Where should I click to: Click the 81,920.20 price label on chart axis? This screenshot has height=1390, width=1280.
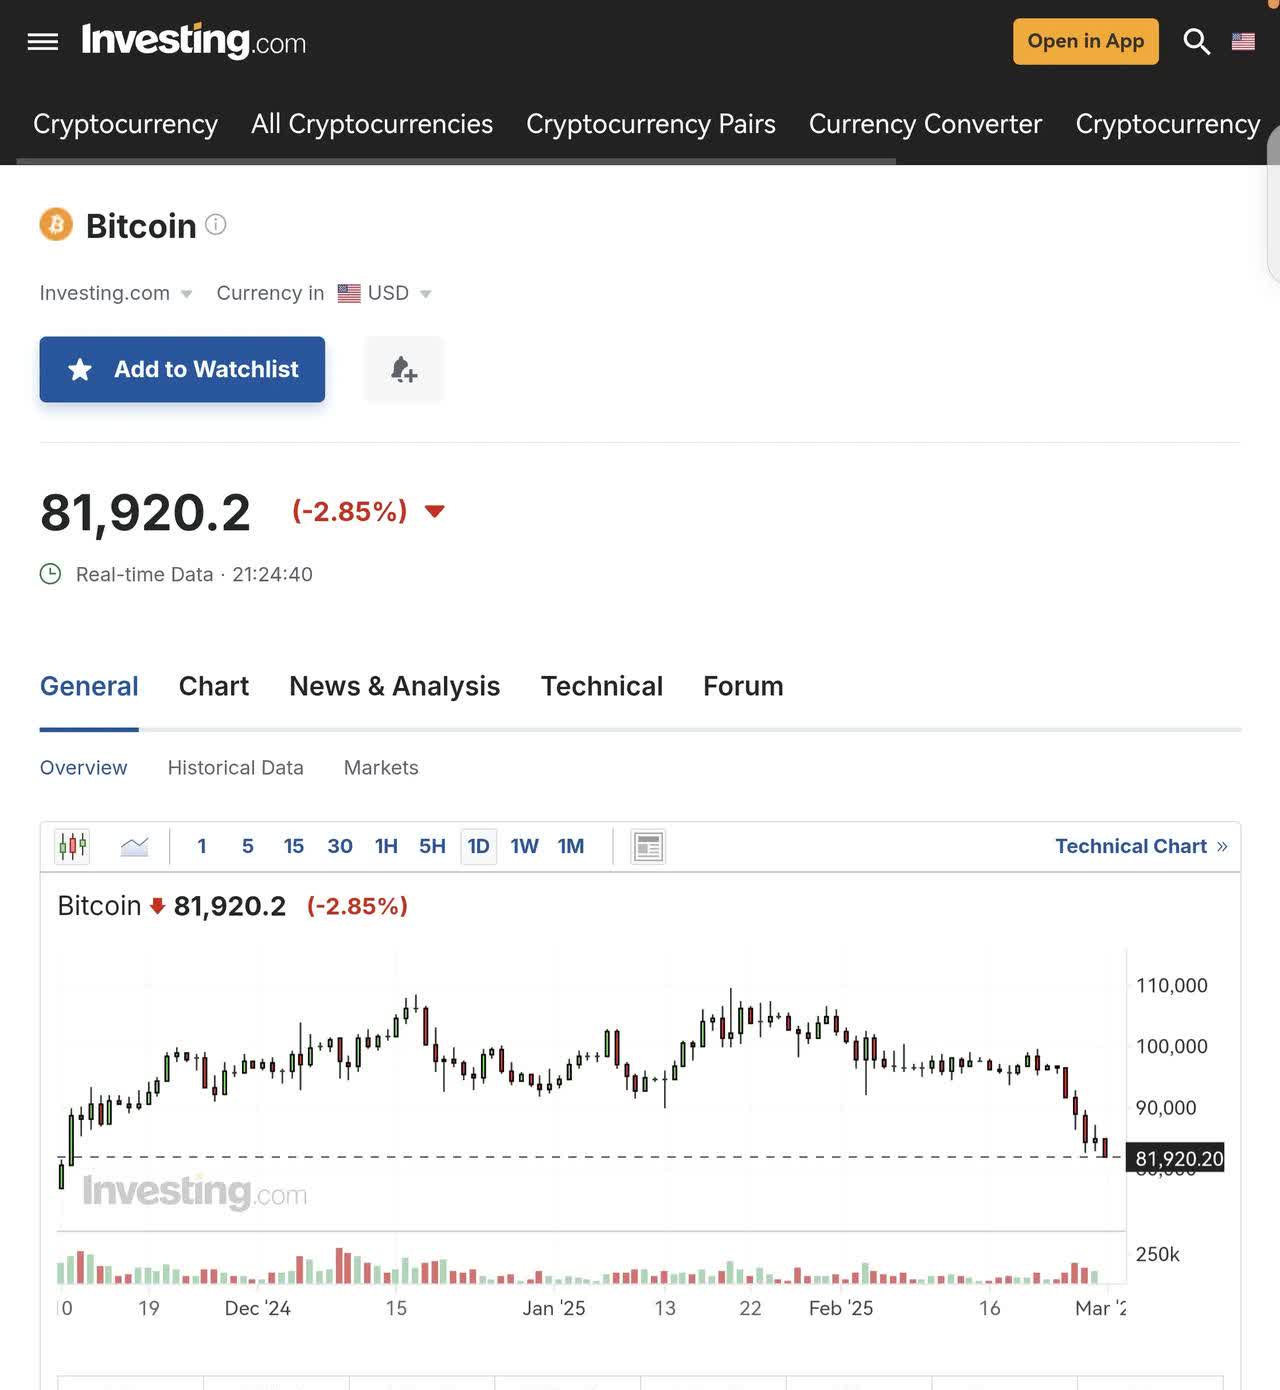[x=1176, y=1158]
